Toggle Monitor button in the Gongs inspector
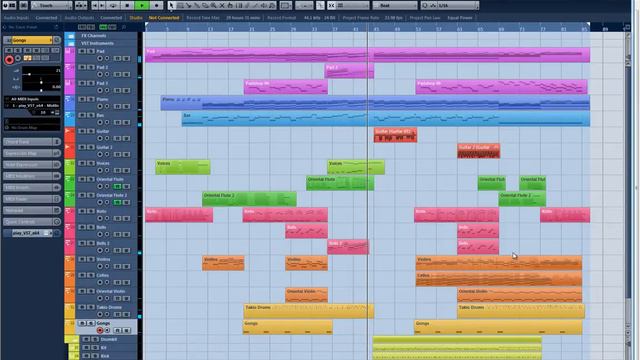 (18, 58)
